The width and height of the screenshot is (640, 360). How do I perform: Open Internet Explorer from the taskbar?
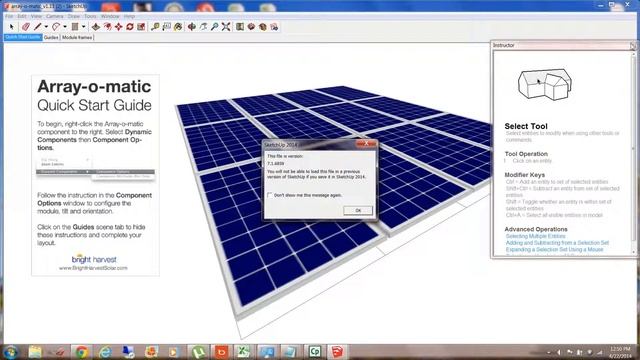pyautogui.click(x=105, y=351)
